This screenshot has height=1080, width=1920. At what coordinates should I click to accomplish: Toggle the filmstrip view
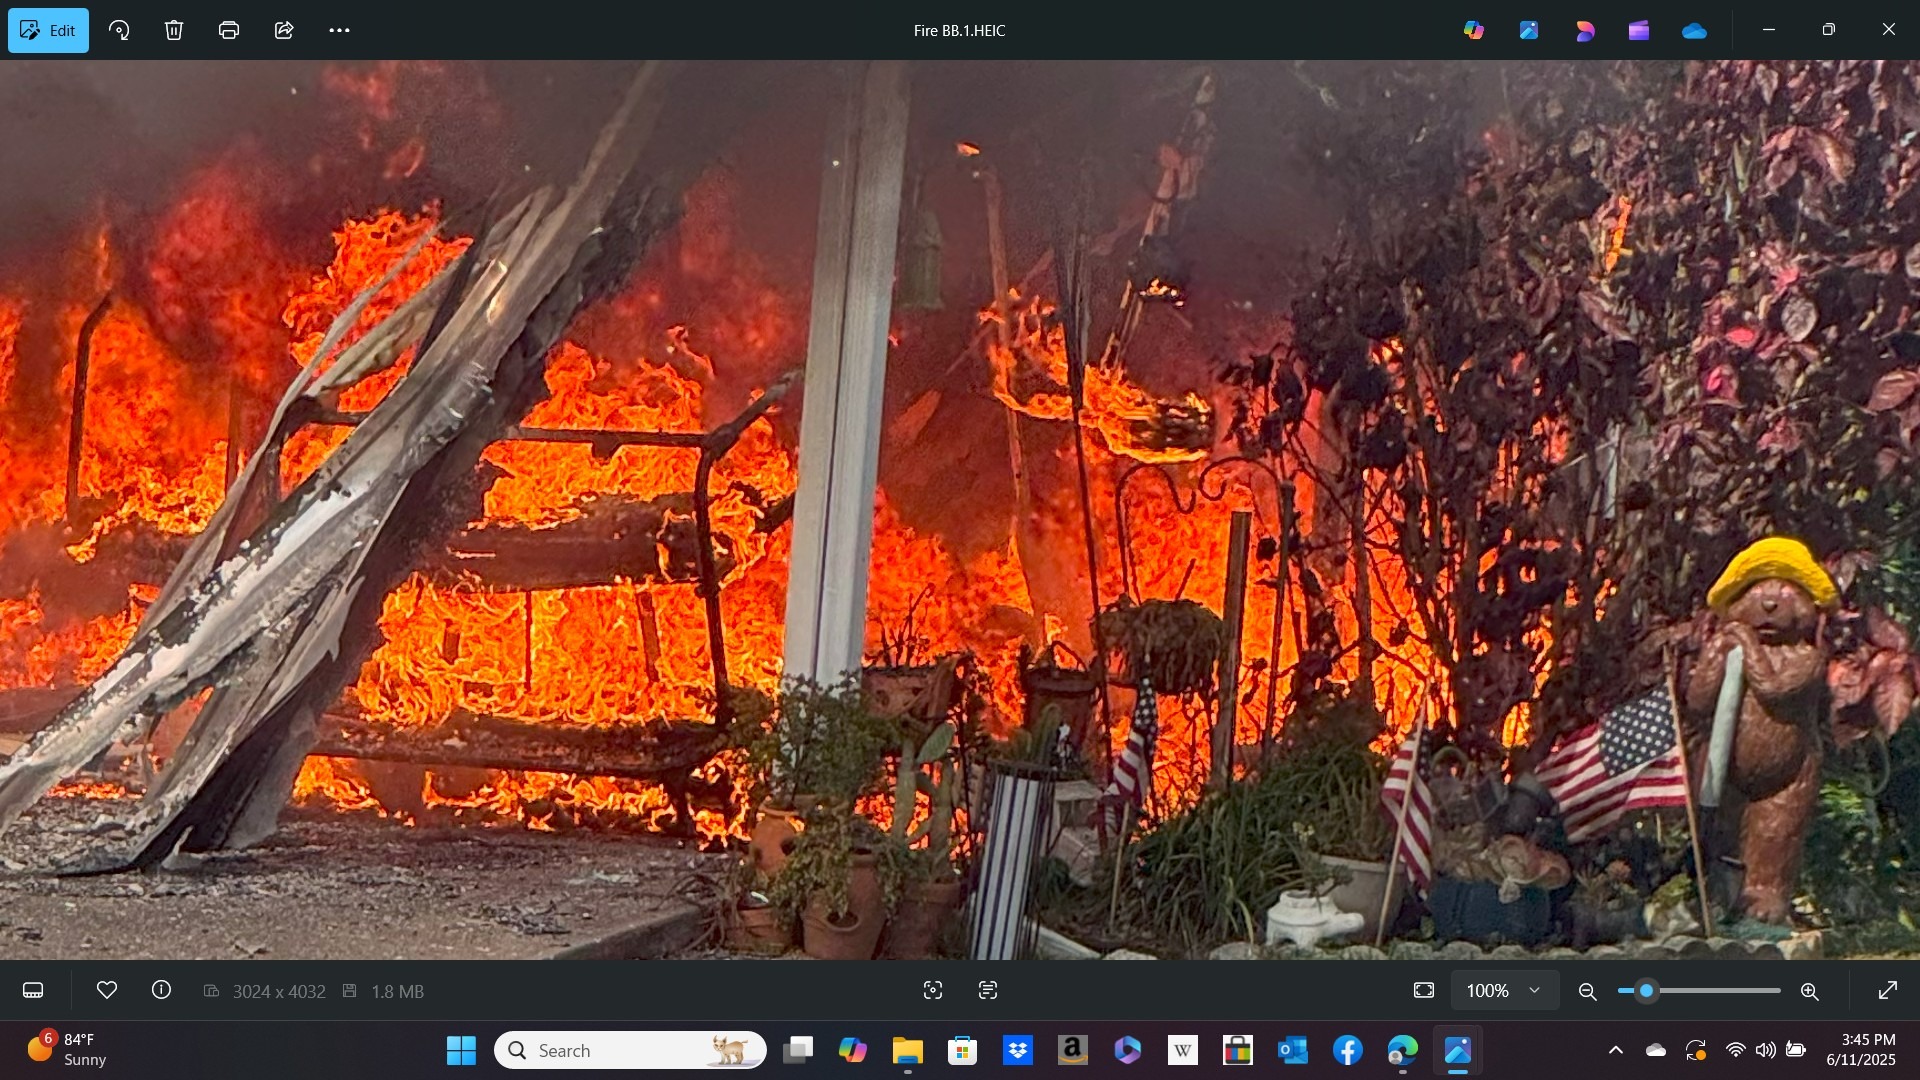[x=33, y=991]
